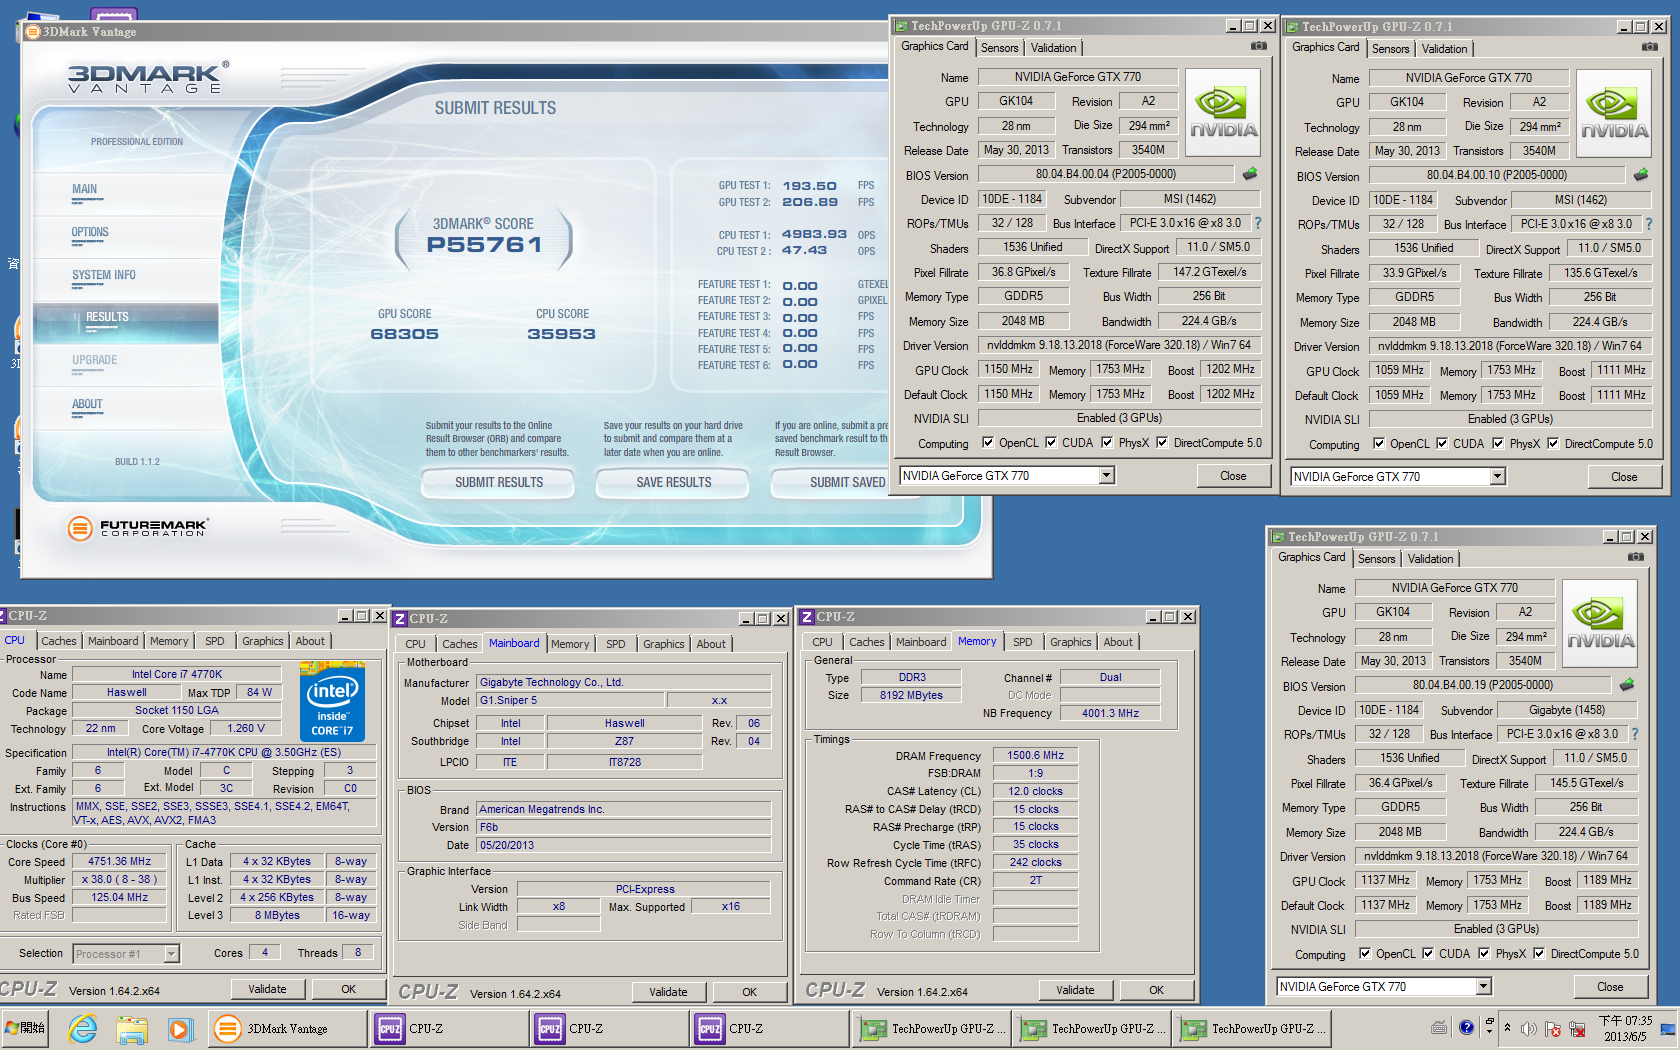The width and height of the screenshot is (1680, 1050).
Task: Open Sensors tab in Gigabyte GPU-Z window
Action: tap(1377, 559)
